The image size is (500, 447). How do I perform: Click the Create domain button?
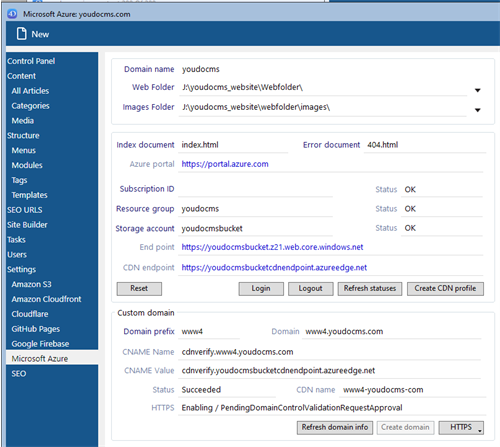click(x=405, y=428)
